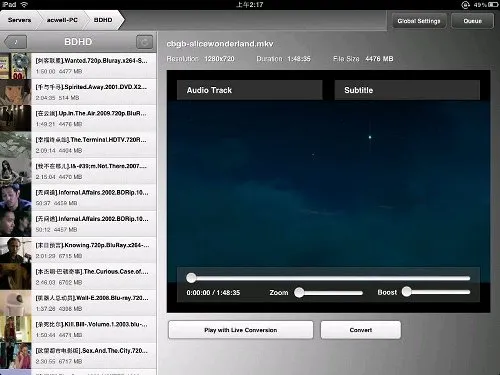500x375 pixels.
Task: Tap the Wi-Fi status icon
Action: pyautogui.click(x=24, y=5)
